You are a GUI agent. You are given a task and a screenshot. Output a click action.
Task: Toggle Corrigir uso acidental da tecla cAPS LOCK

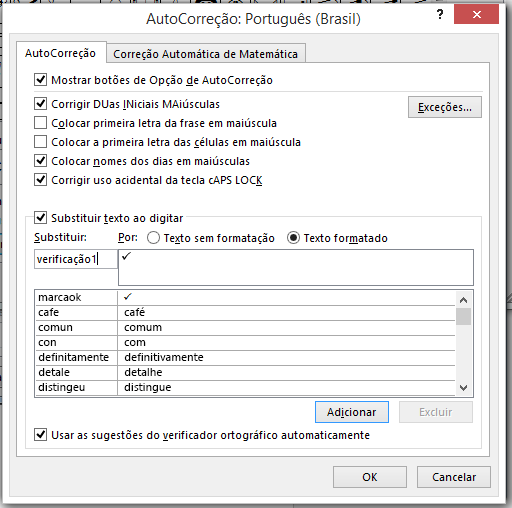pyautogui.click(x=40, y=180)
